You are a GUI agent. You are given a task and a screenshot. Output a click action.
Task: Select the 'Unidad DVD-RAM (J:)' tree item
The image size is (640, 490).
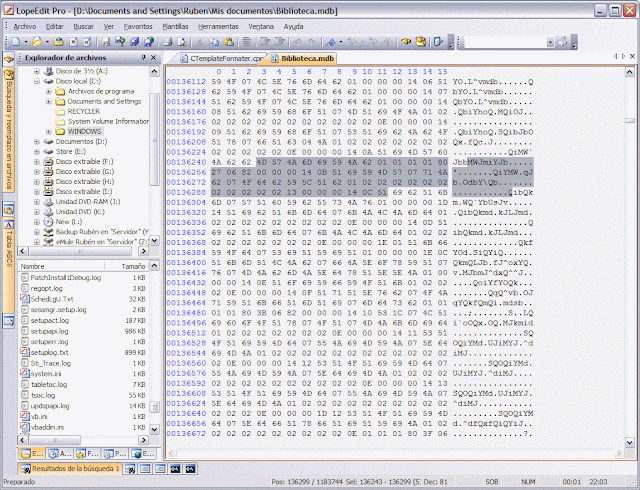pos(88,202)
